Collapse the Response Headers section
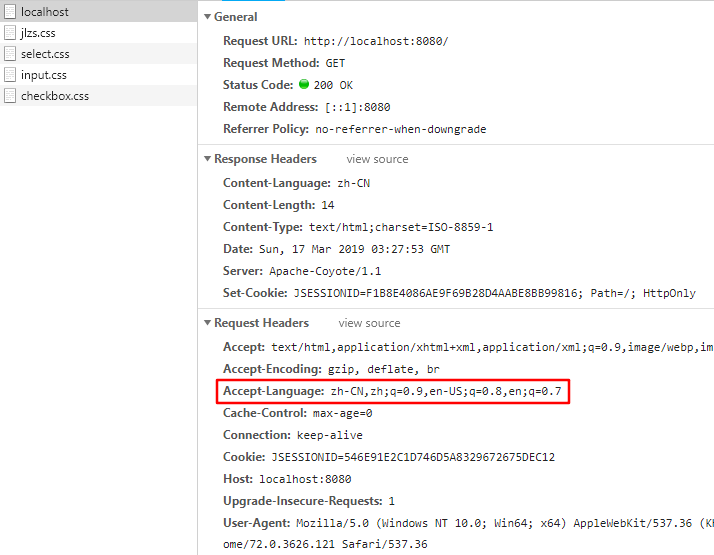 point(207,159)
